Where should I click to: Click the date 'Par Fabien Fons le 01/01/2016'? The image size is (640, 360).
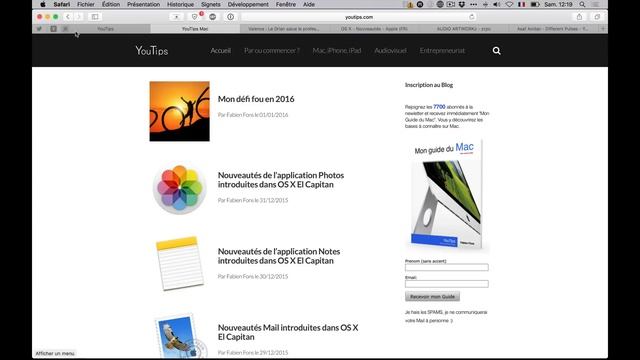(253, 115)
